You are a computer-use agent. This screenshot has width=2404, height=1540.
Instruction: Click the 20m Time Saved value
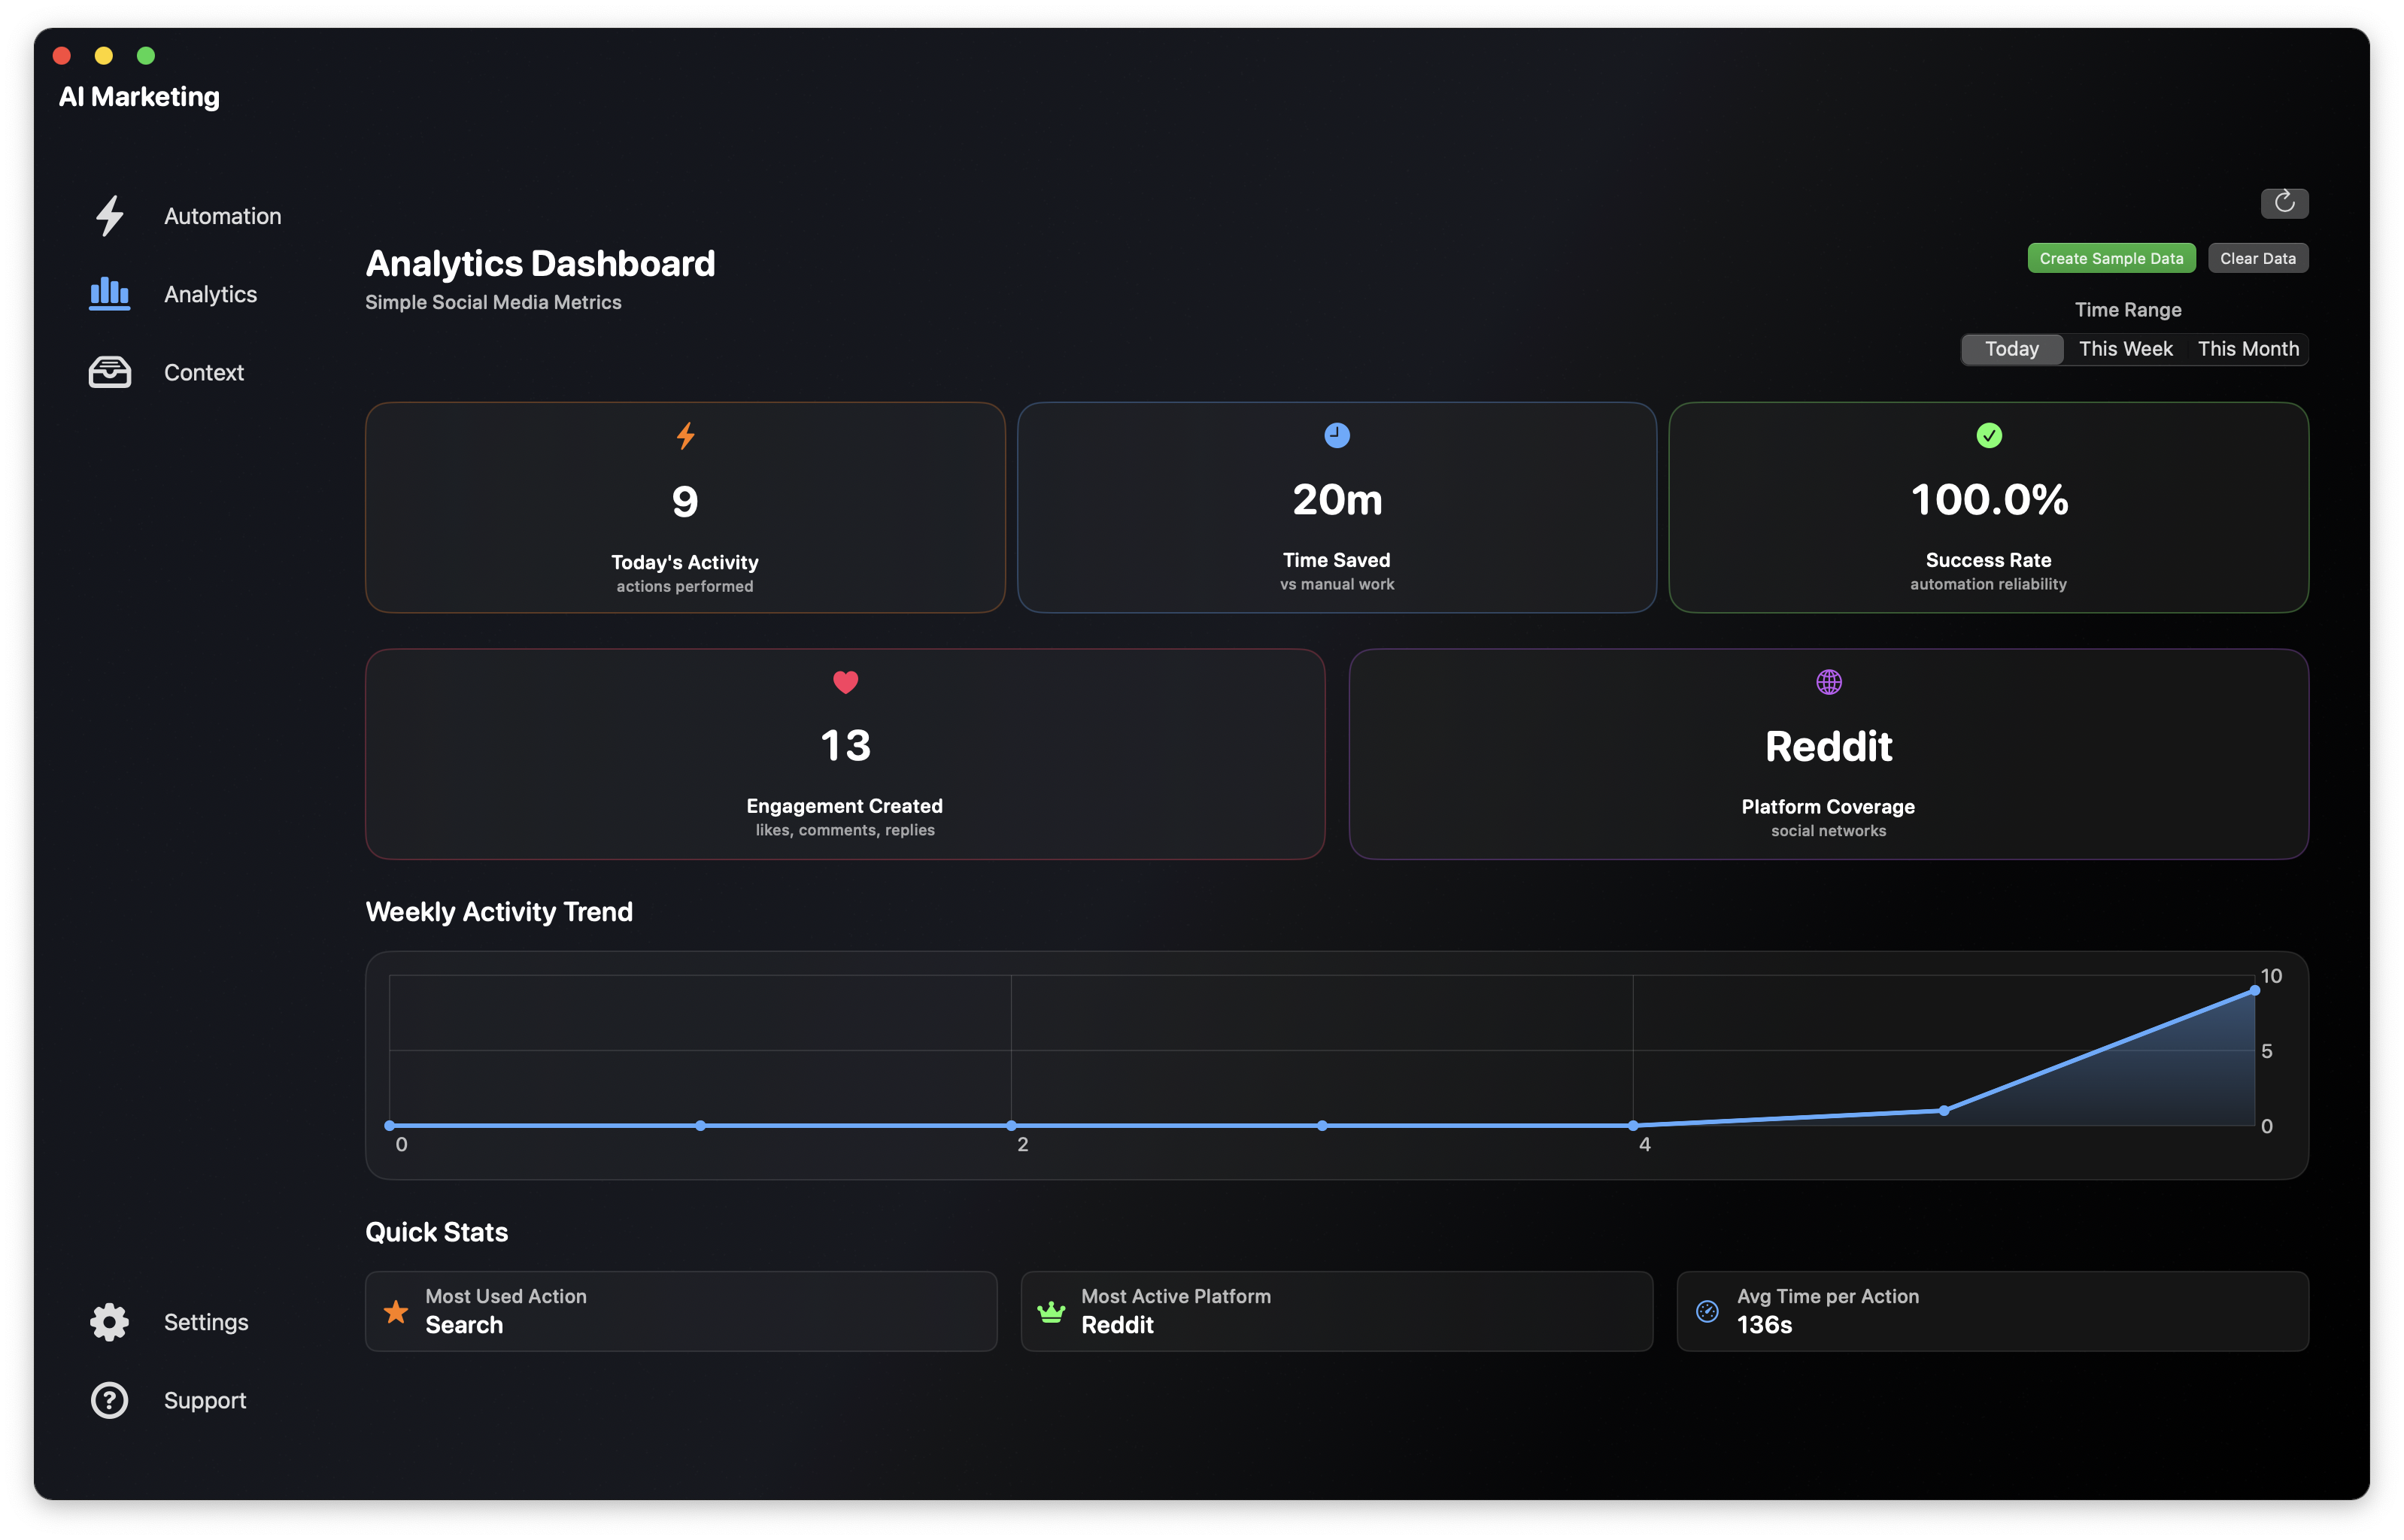[1336, 499]
